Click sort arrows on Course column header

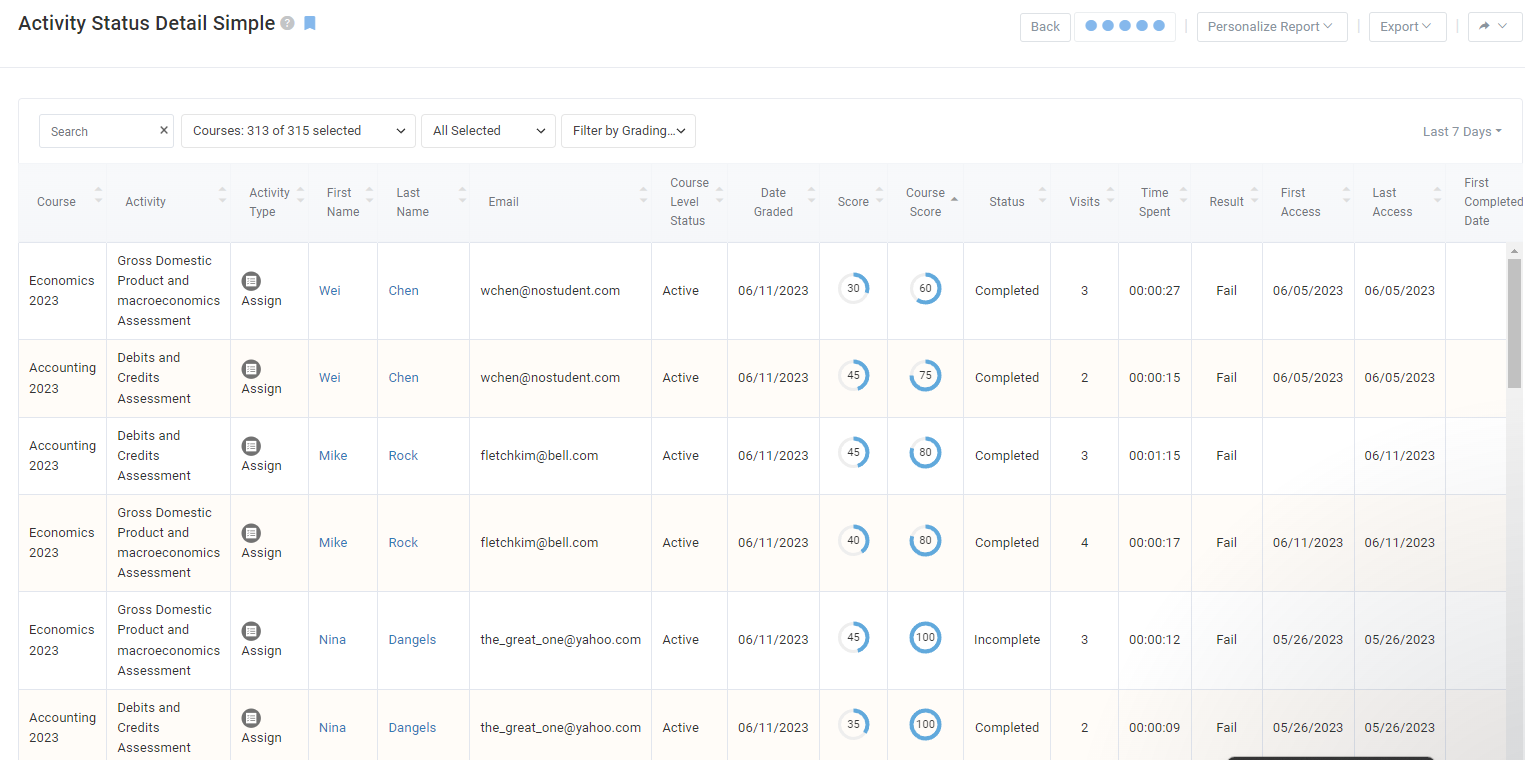coord(98,196)
